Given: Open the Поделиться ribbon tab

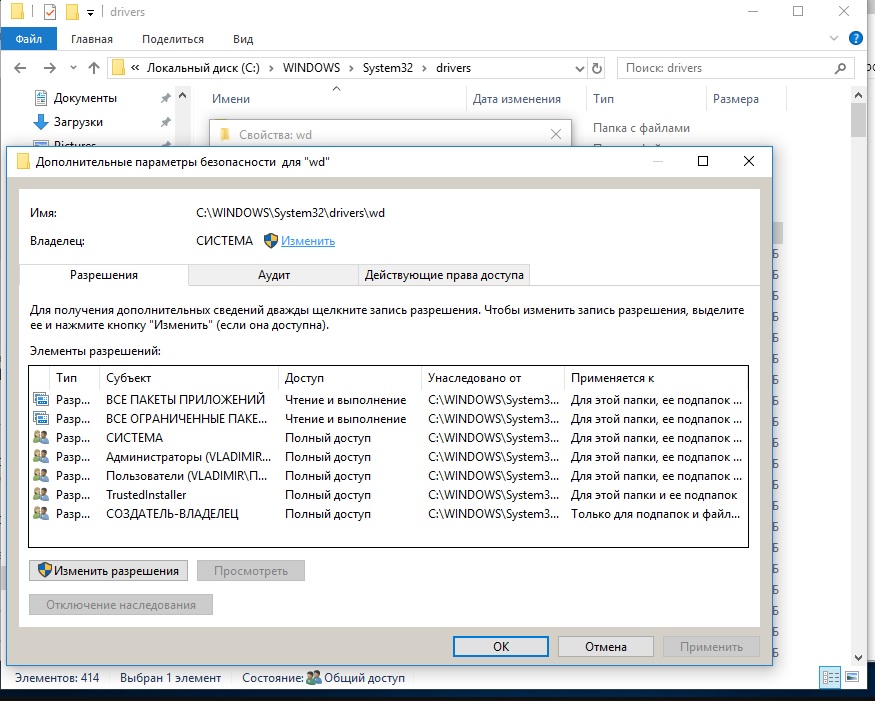Looking at the screenshot, I should [172, 39].
